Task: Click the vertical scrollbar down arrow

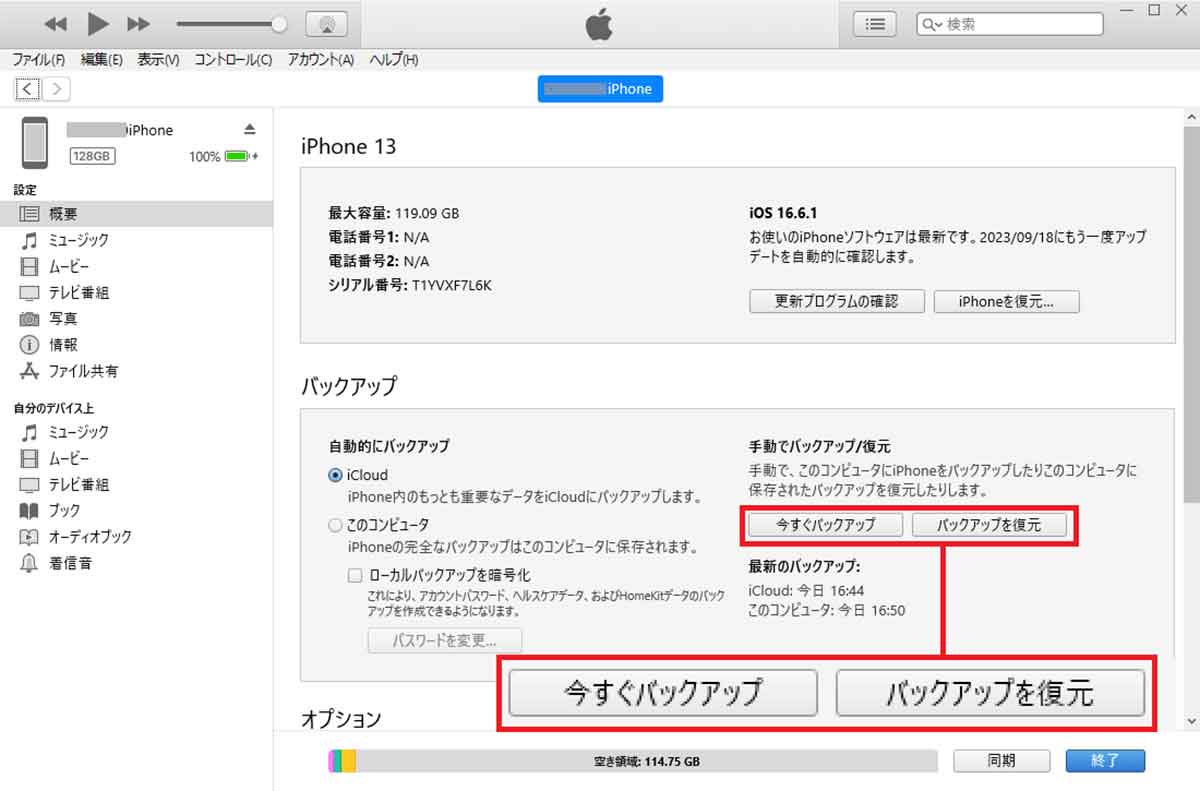Action: (1190, 721)
